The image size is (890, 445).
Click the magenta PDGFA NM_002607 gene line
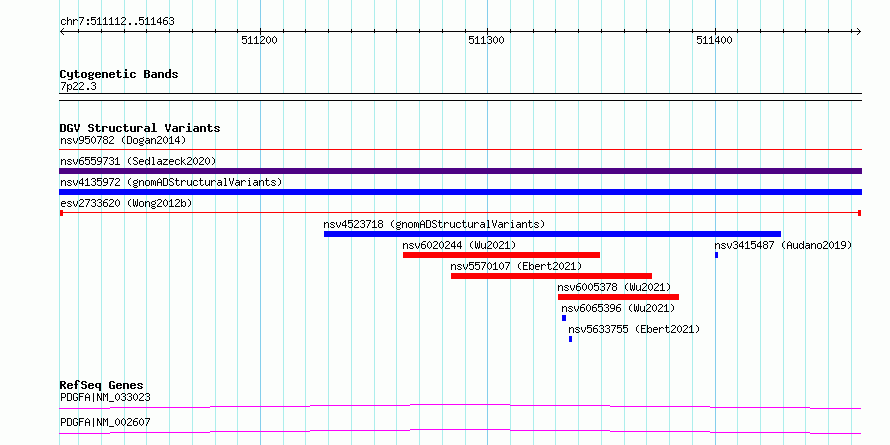tap(460, 431)
